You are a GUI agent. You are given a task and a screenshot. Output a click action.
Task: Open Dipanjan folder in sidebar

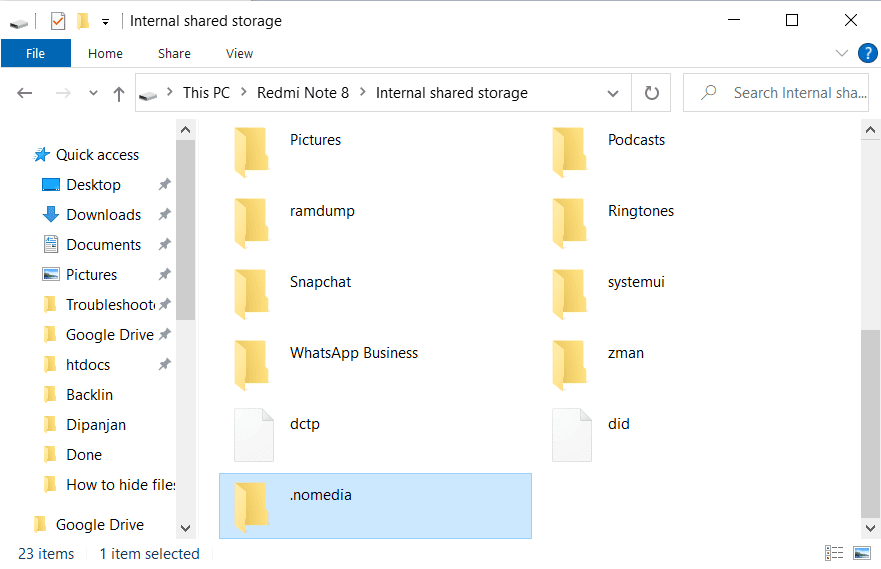[96, 425]
